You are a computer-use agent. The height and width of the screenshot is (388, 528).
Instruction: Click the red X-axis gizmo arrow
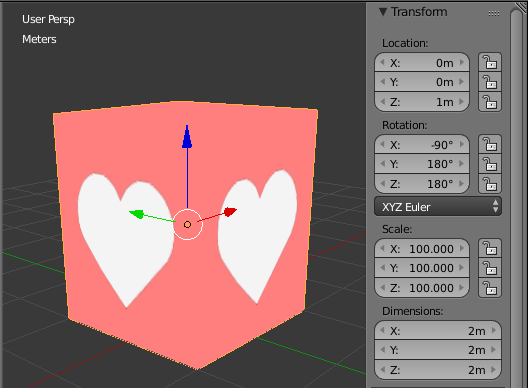tap(230, 212)
